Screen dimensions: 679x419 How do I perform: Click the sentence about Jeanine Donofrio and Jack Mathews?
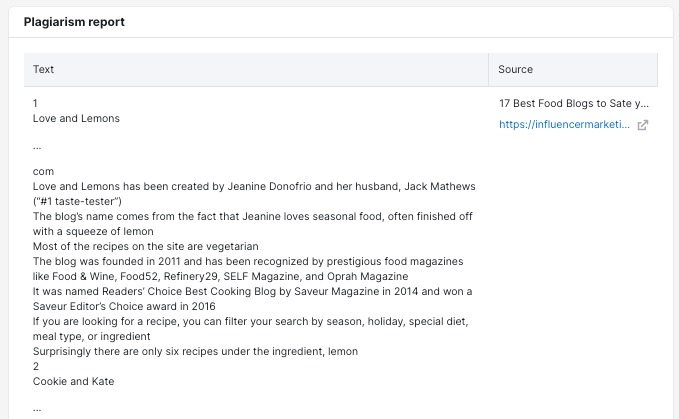(x=254, y=194)
